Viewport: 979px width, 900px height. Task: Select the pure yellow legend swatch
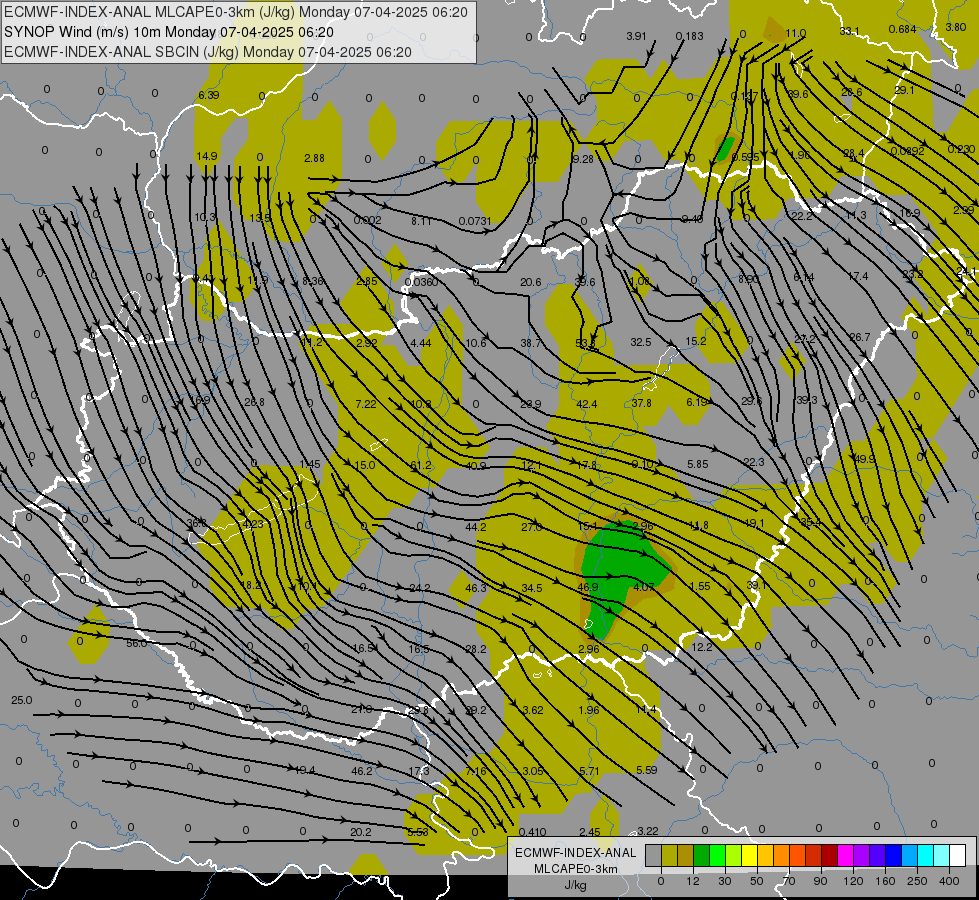pos(749,855)
